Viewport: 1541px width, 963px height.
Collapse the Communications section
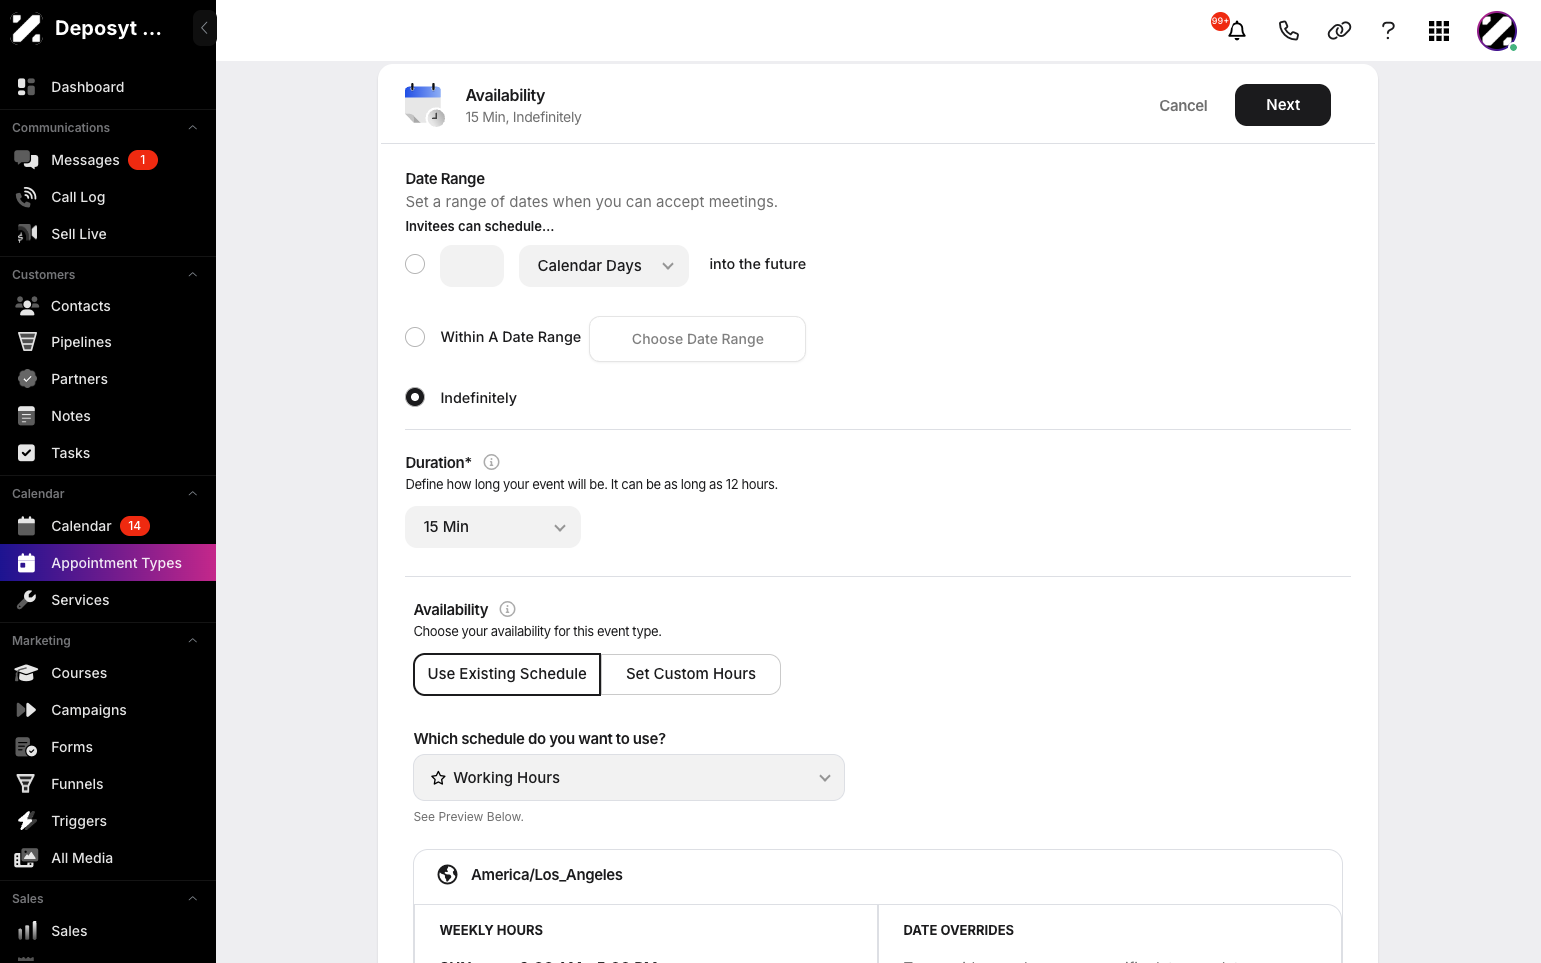coord(193,128)
